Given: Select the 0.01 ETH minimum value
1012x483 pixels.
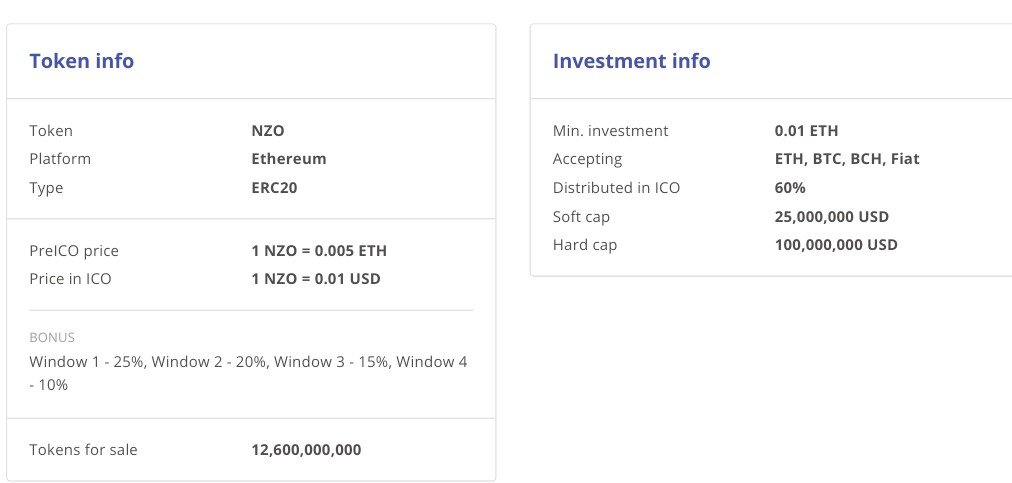Looking at the screenshot, I should (806, 130).
